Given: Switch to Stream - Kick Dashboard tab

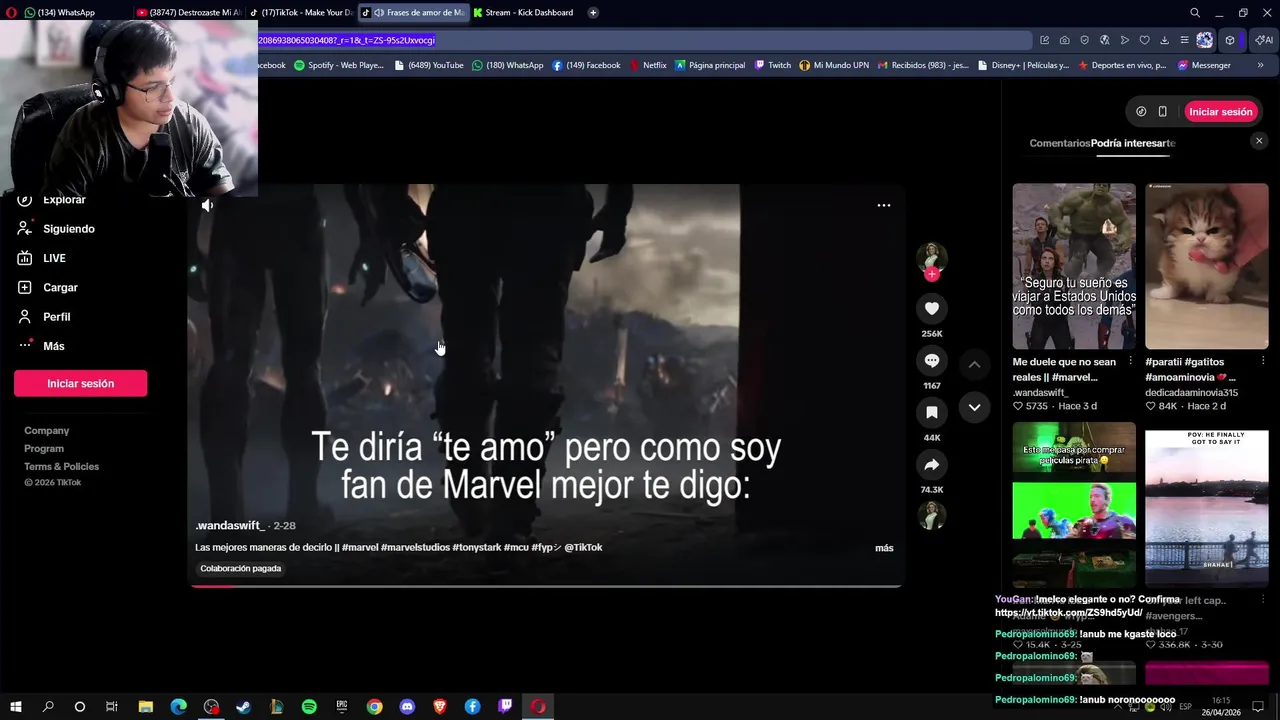Looking at the screenshot, I should pos(525,13).
